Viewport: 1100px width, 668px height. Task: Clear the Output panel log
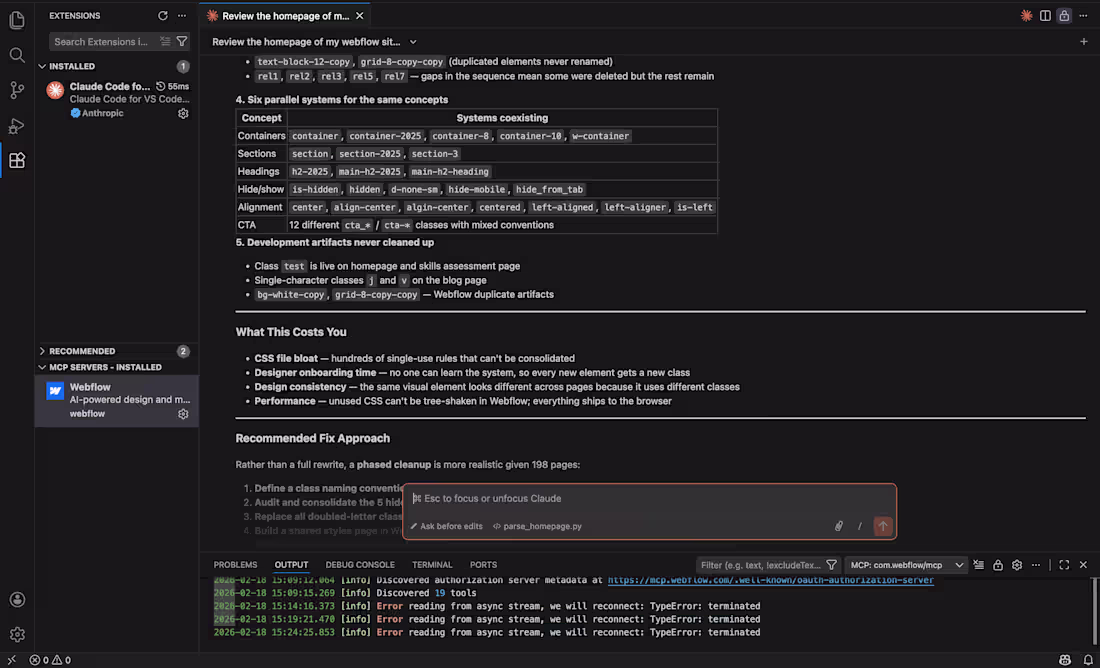(x=979, y=565)
